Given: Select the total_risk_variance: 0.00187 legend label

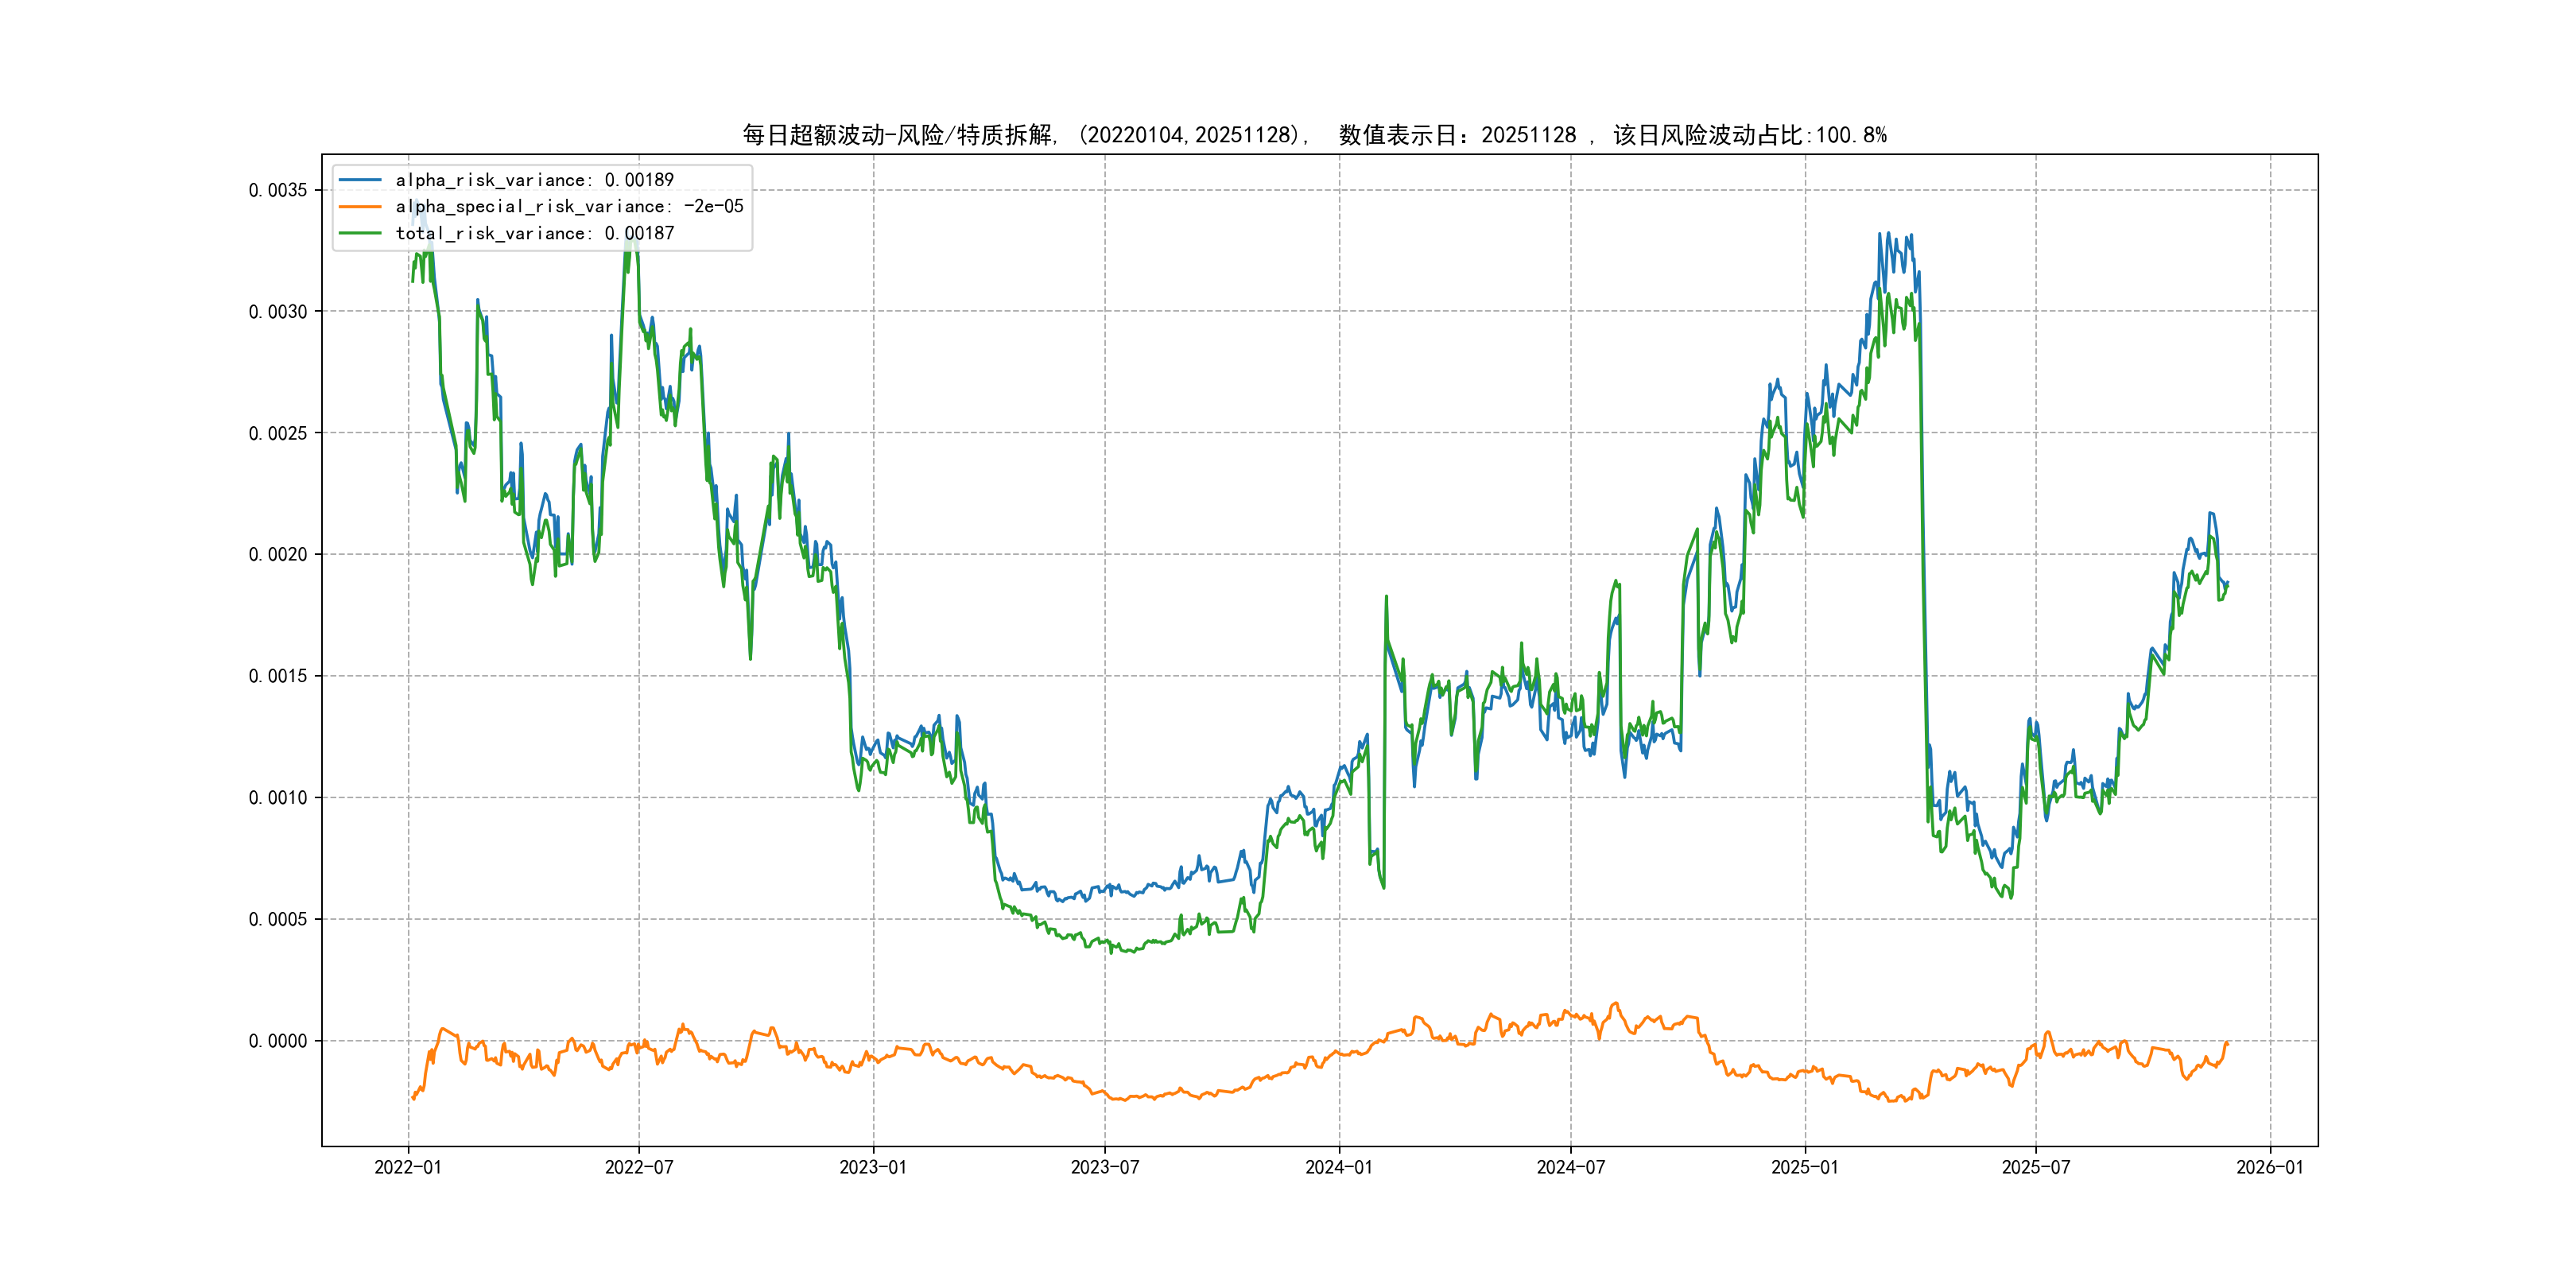Looking at the screenshot, I should point(534,233).
